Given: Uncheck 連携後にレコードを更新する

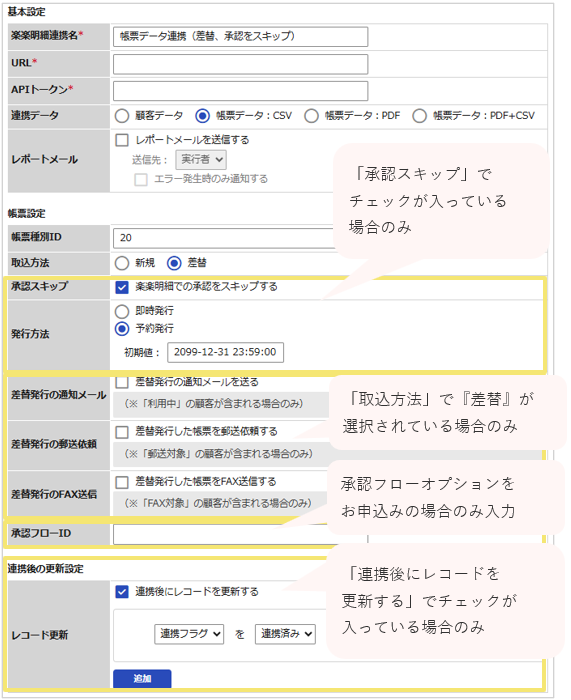Looking at the screenshot, I should (122, 592).
